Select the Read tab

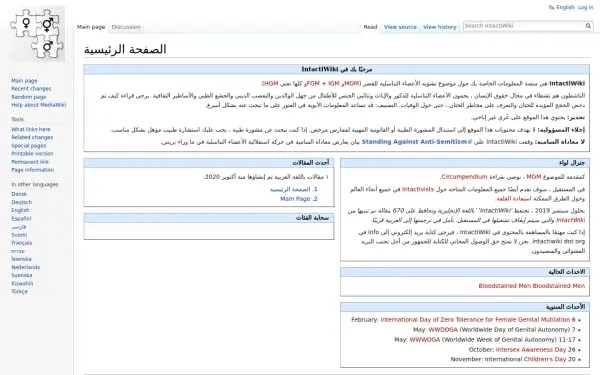(370, 27)
